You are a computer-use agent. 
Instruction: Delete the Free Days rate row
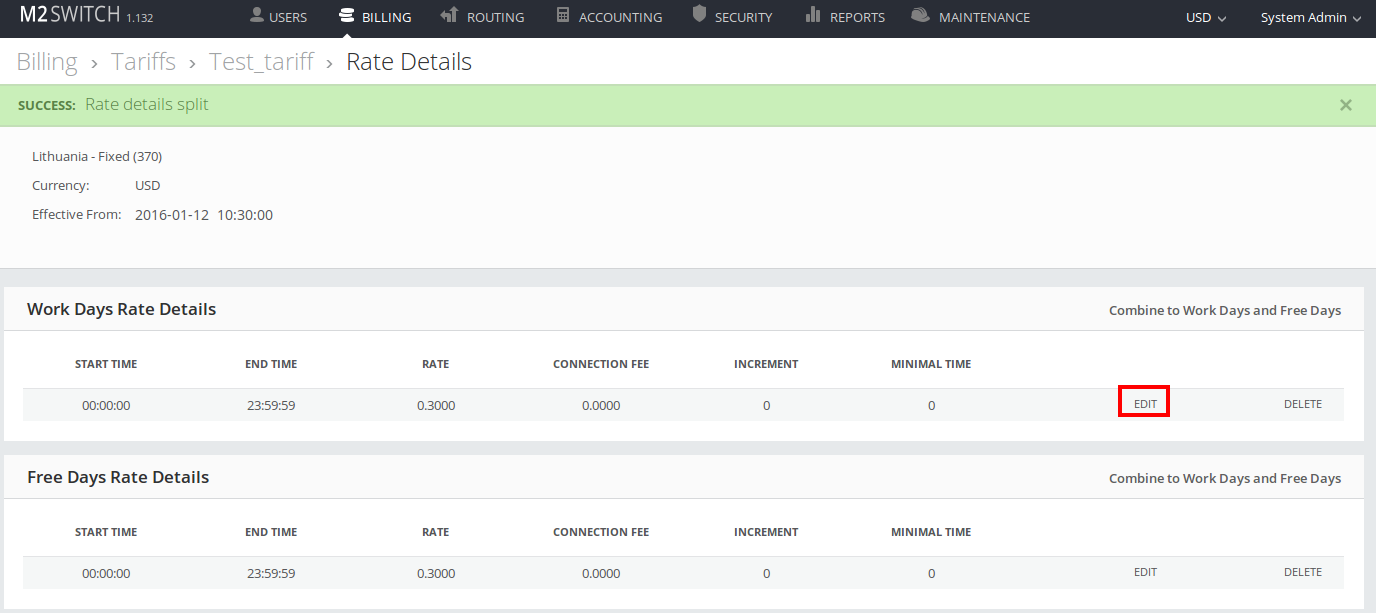pos(1302,572)
